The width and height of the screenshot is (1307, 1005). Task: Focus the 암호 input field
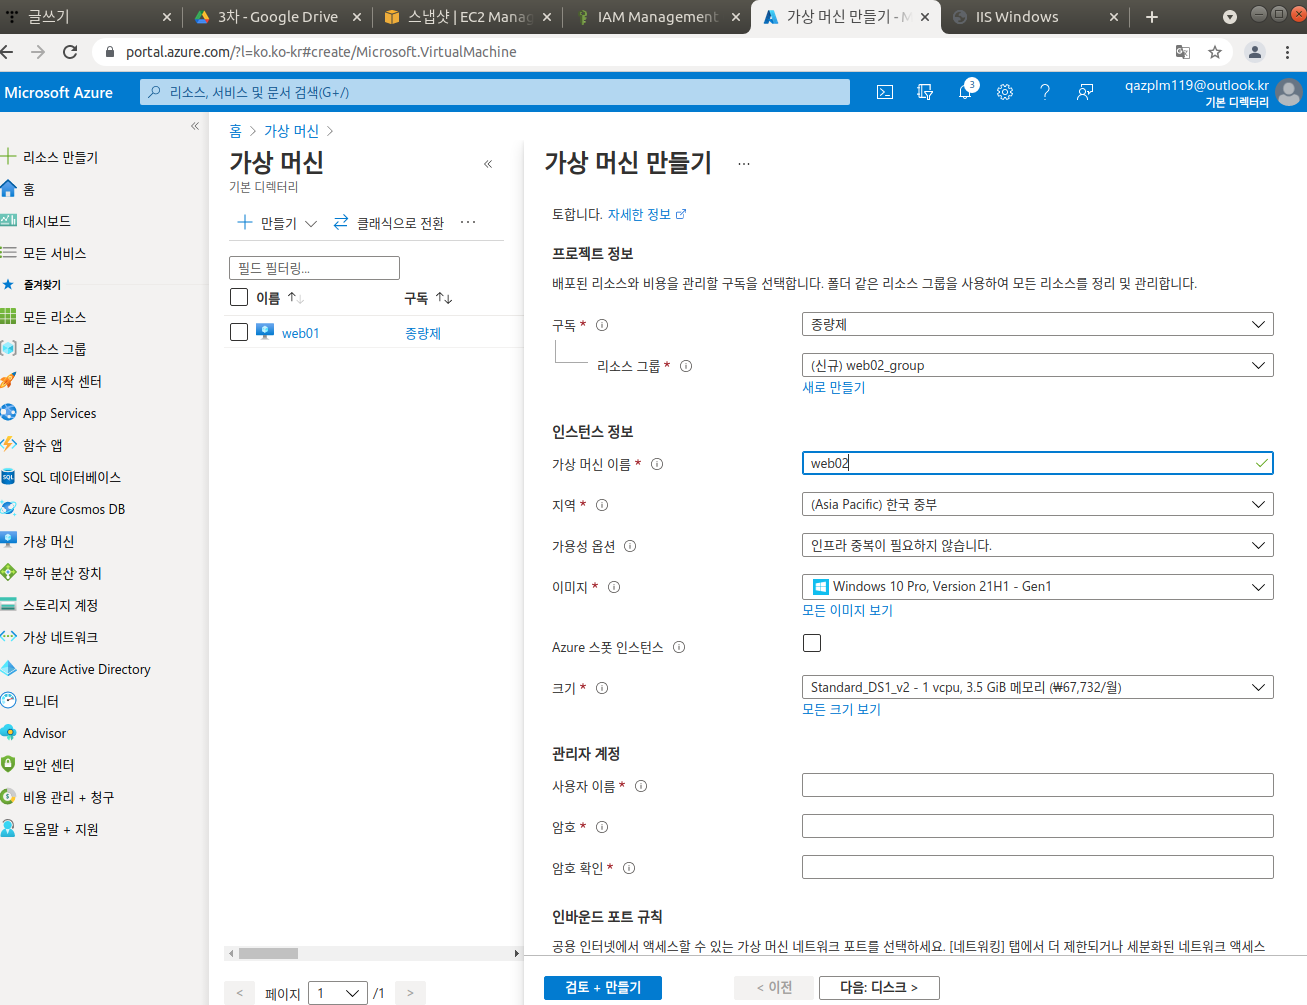pos(1037,826)
